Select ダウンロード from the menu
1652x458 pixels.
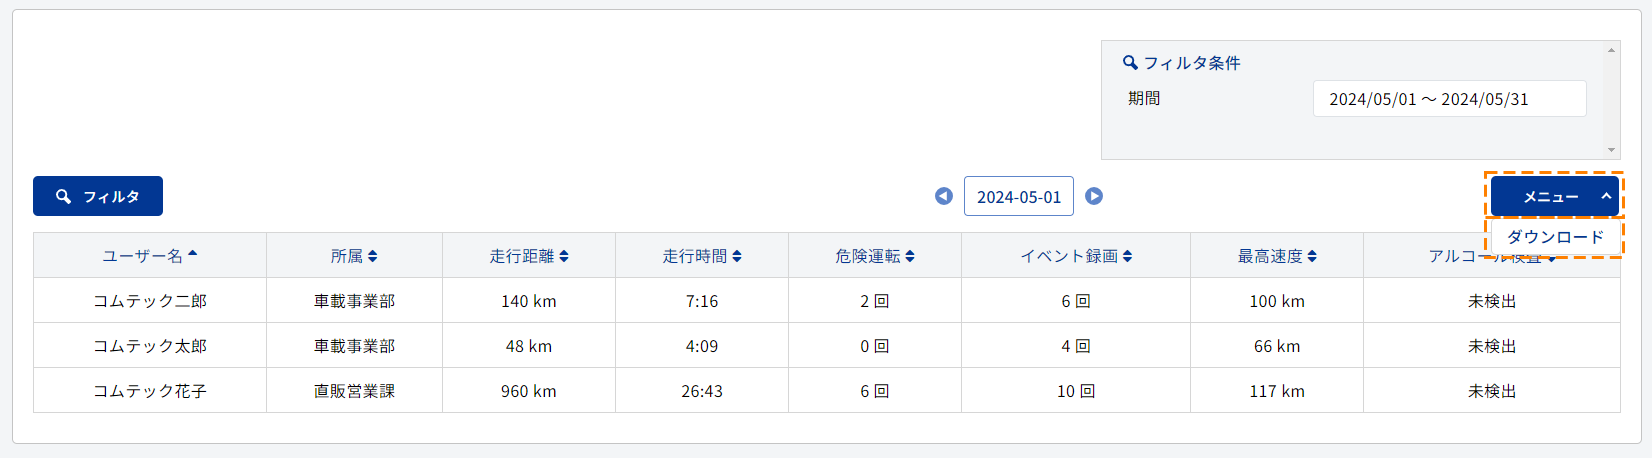click(x=1555, y=237)
